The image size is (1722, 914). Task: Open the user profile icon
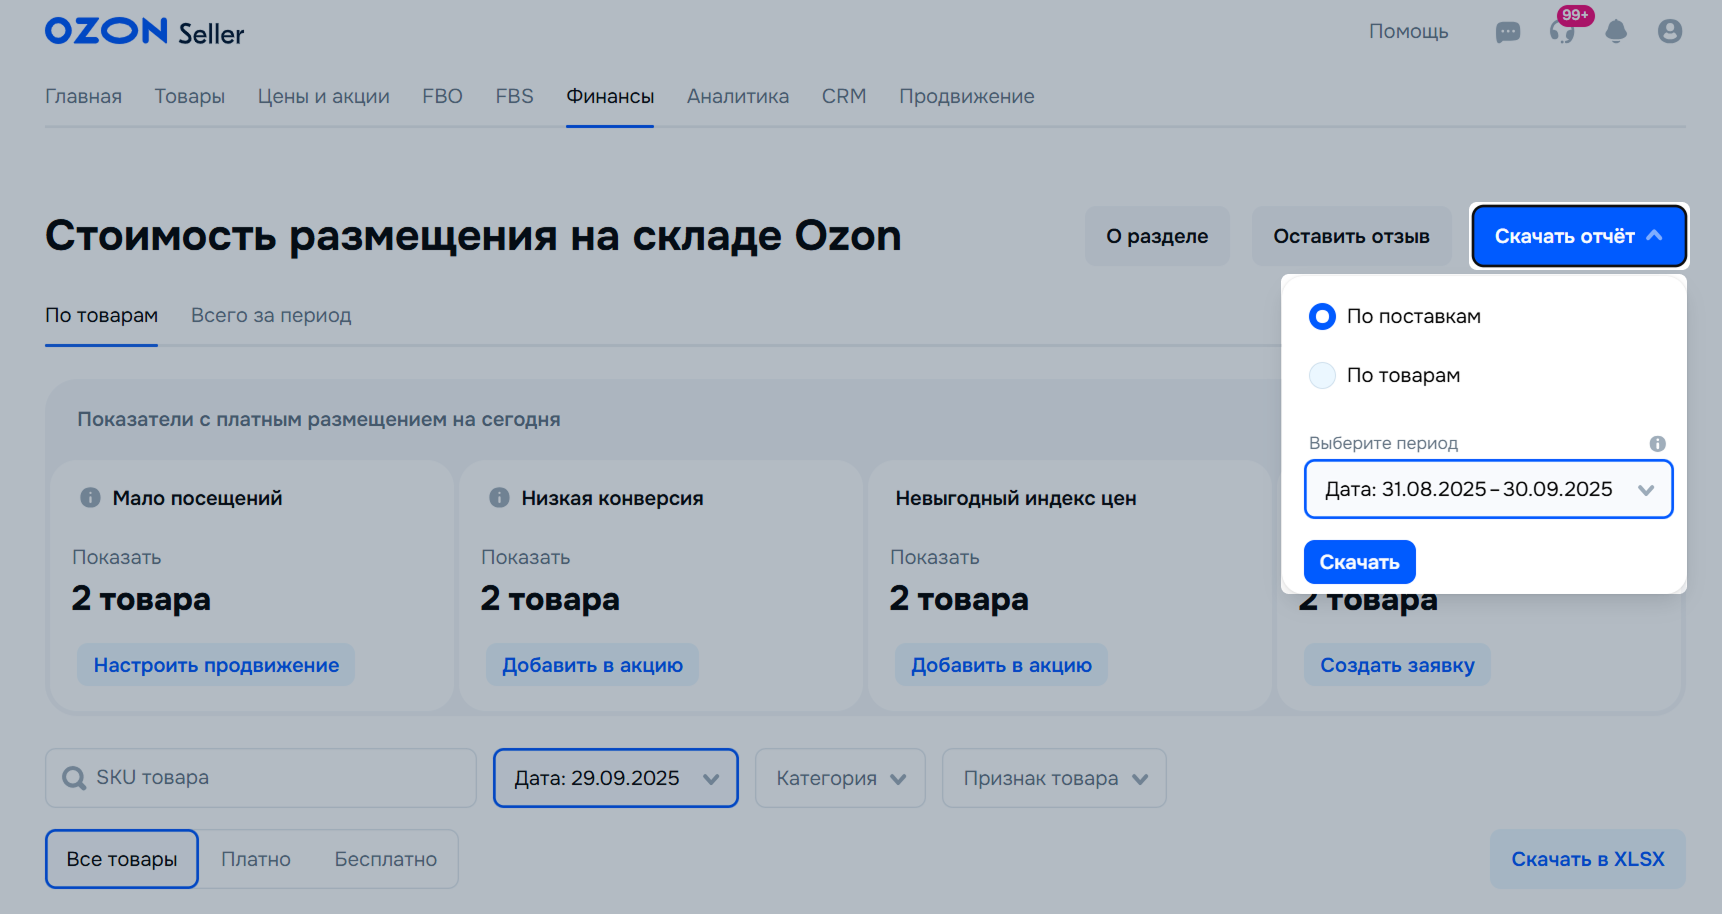point(1669,32)
